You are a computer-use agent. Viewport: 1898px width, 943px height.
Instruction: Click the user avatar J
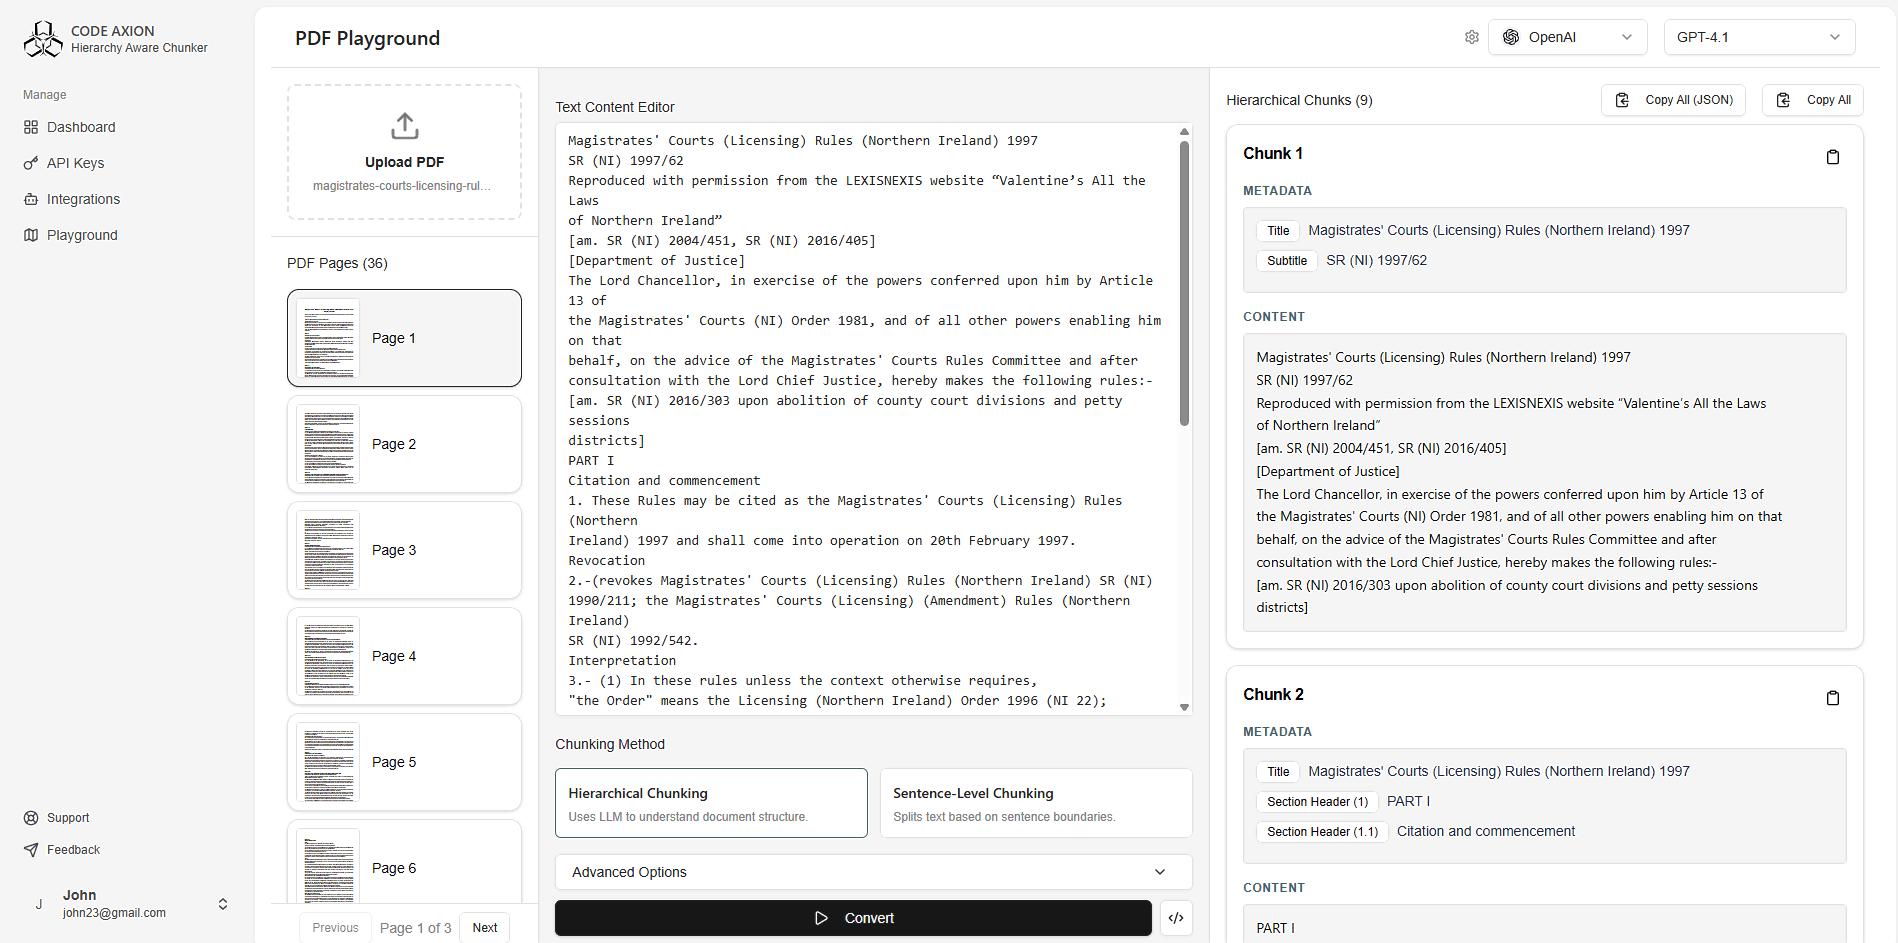(39, 904)
